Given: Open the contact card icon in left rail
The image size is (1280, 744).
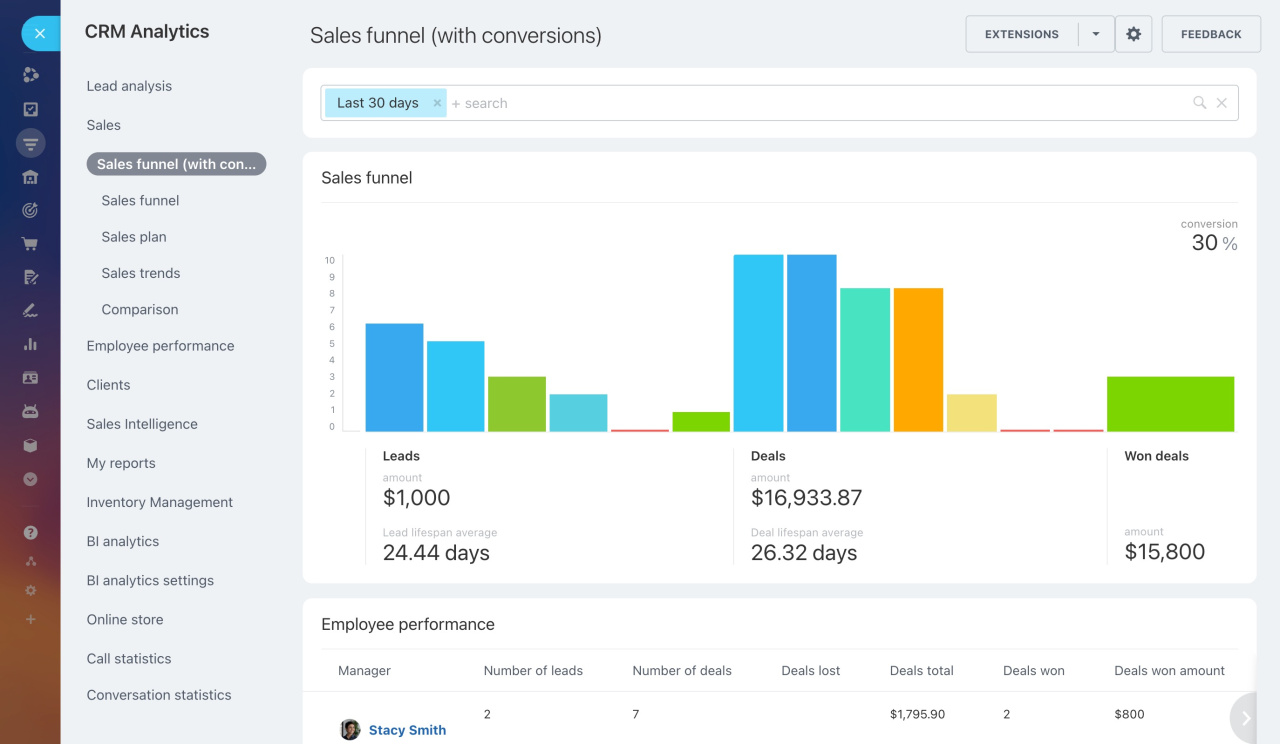Looking at the screenshot, I should coord(30,378).
